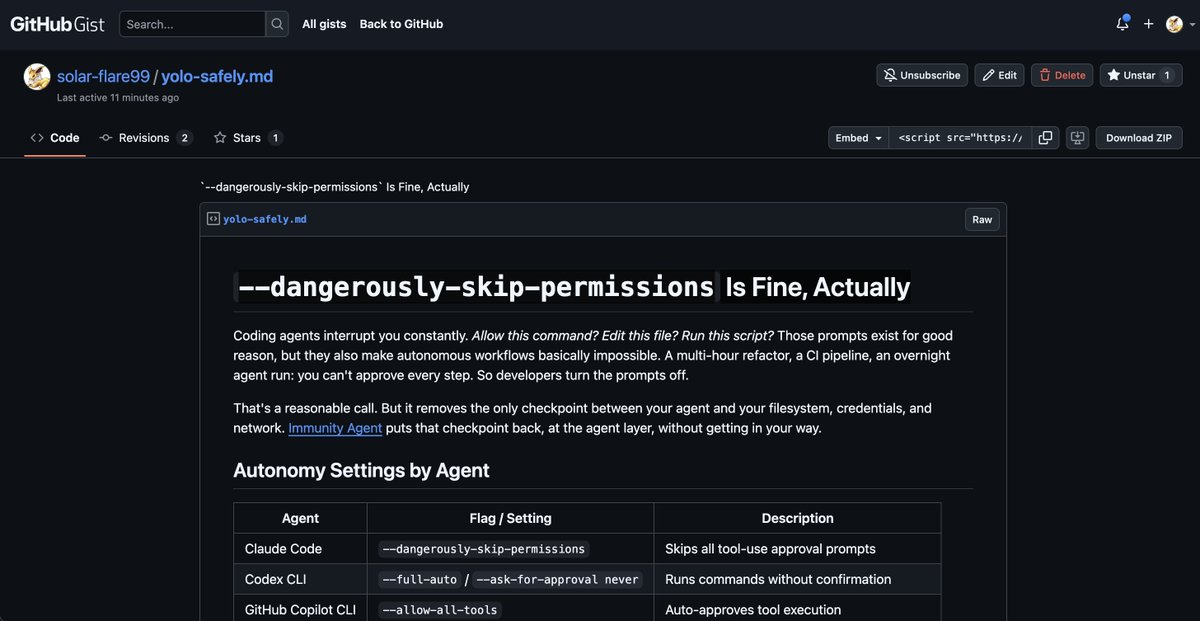Viewport: 1200px width, 621px height.
Task: Open yolo-safely.md file header link
Action: pos(265,219)
